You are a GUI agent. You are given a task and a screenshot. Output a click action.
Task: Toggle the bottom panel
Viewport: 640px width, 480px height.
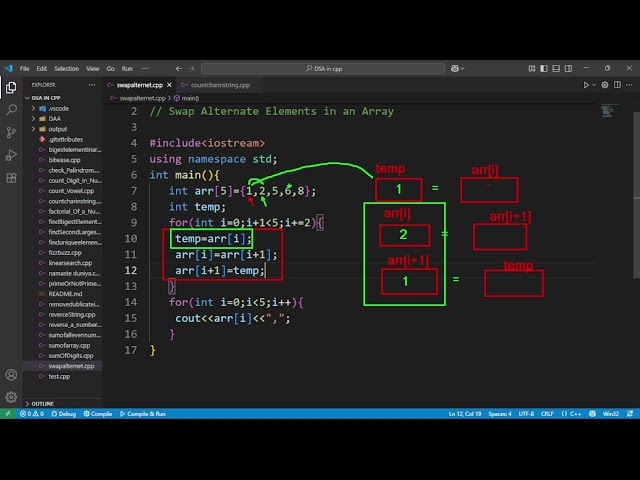[556, 69]
